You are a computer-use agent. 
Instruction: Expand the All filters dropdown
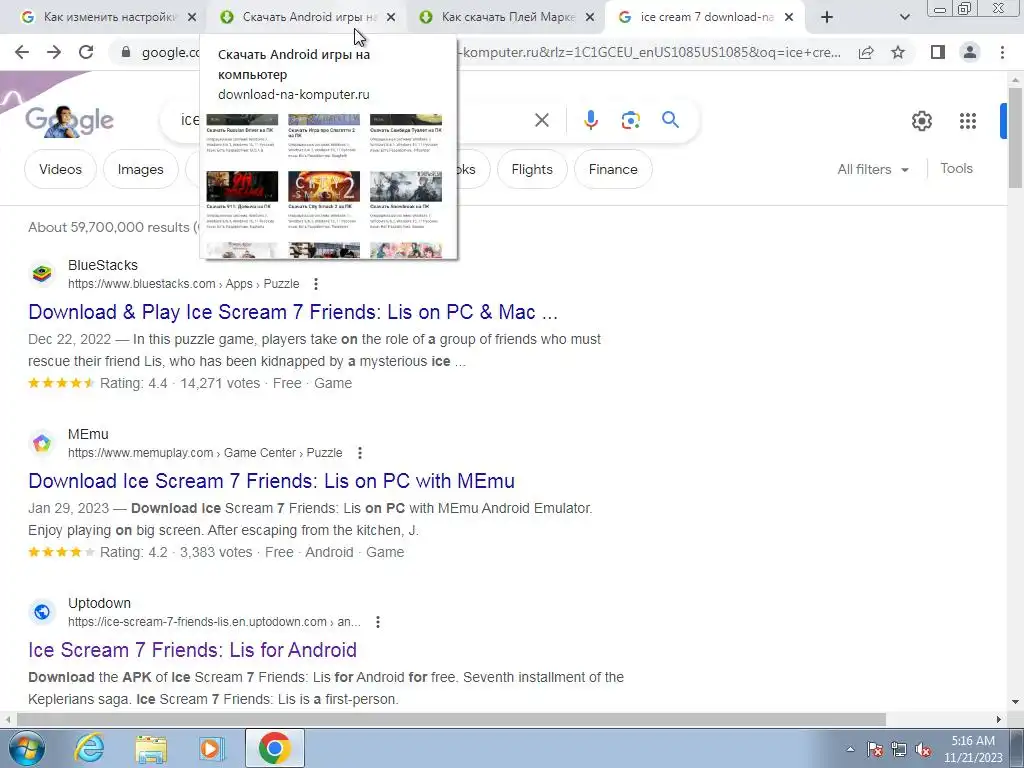[872, 169]
